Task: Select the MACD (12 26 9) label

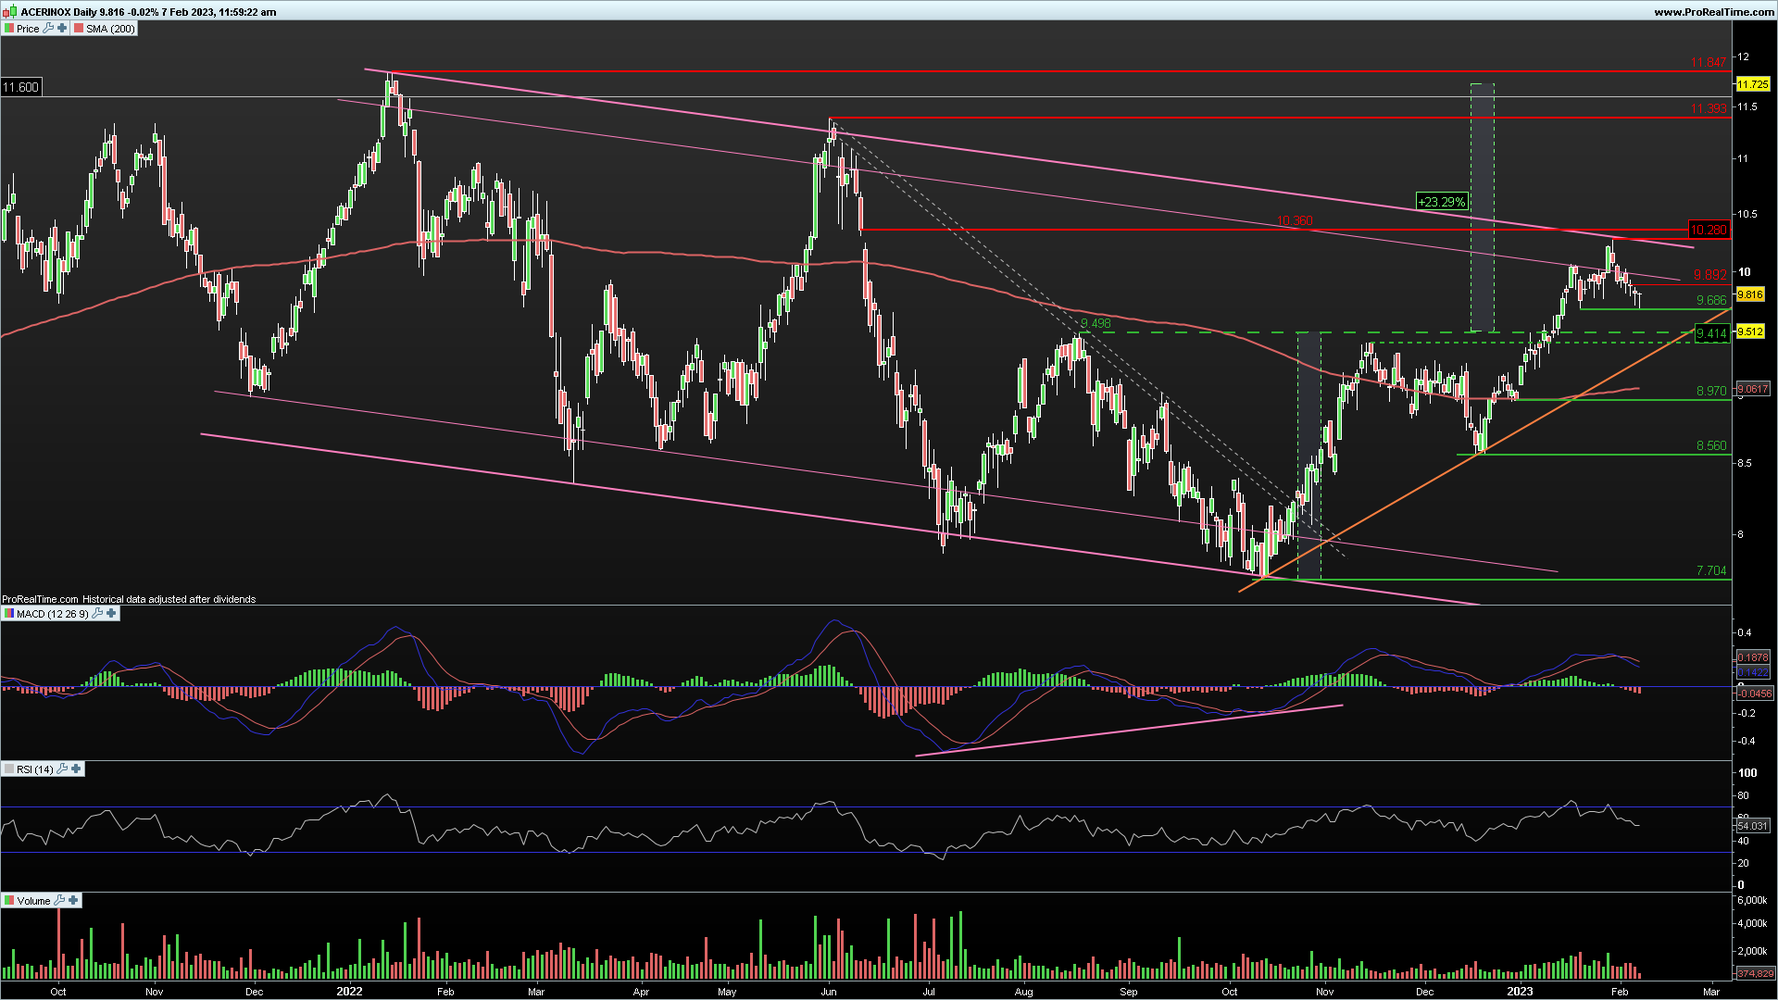Action: click(x=52, y=614)
